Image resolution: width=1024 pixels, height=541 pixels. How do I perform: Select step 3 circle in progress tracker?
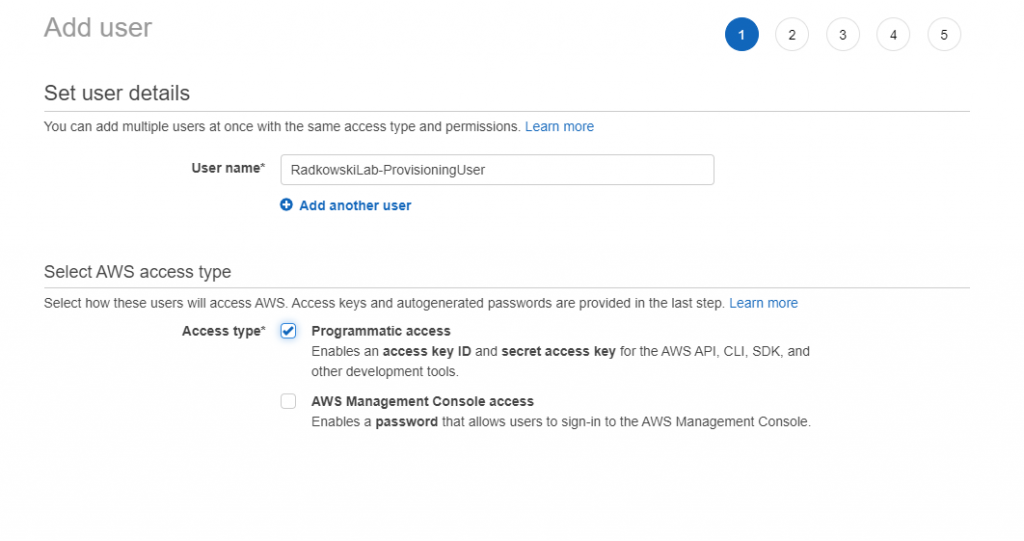tap(842, 35)
